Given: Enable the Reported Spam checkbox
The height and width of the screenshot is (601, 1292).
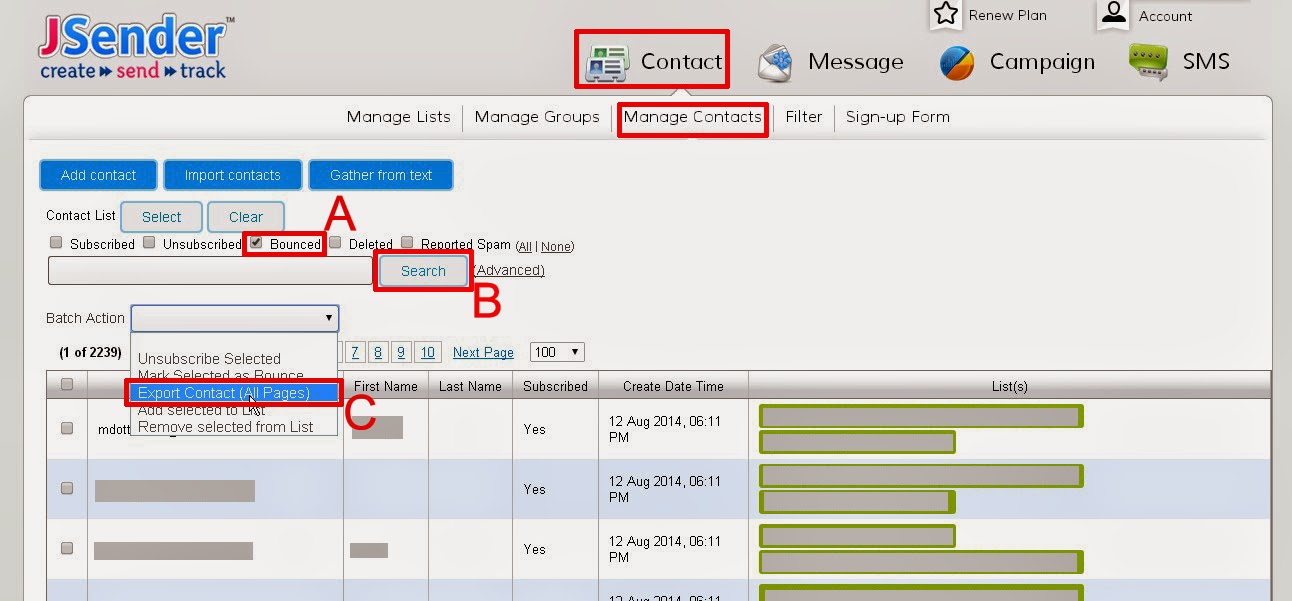Looking at the screenshot, I should pyautogui.click(x=407, y=242).
